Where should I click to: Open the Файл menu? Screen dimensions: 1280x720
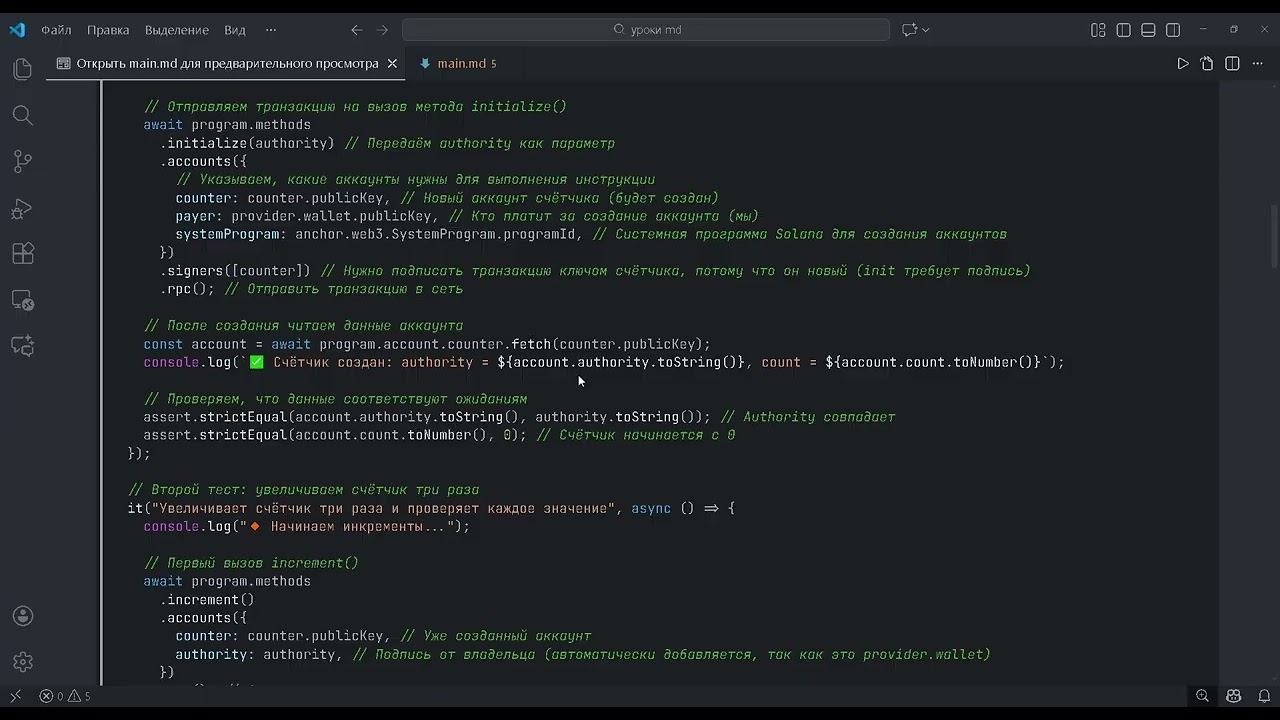56,30
